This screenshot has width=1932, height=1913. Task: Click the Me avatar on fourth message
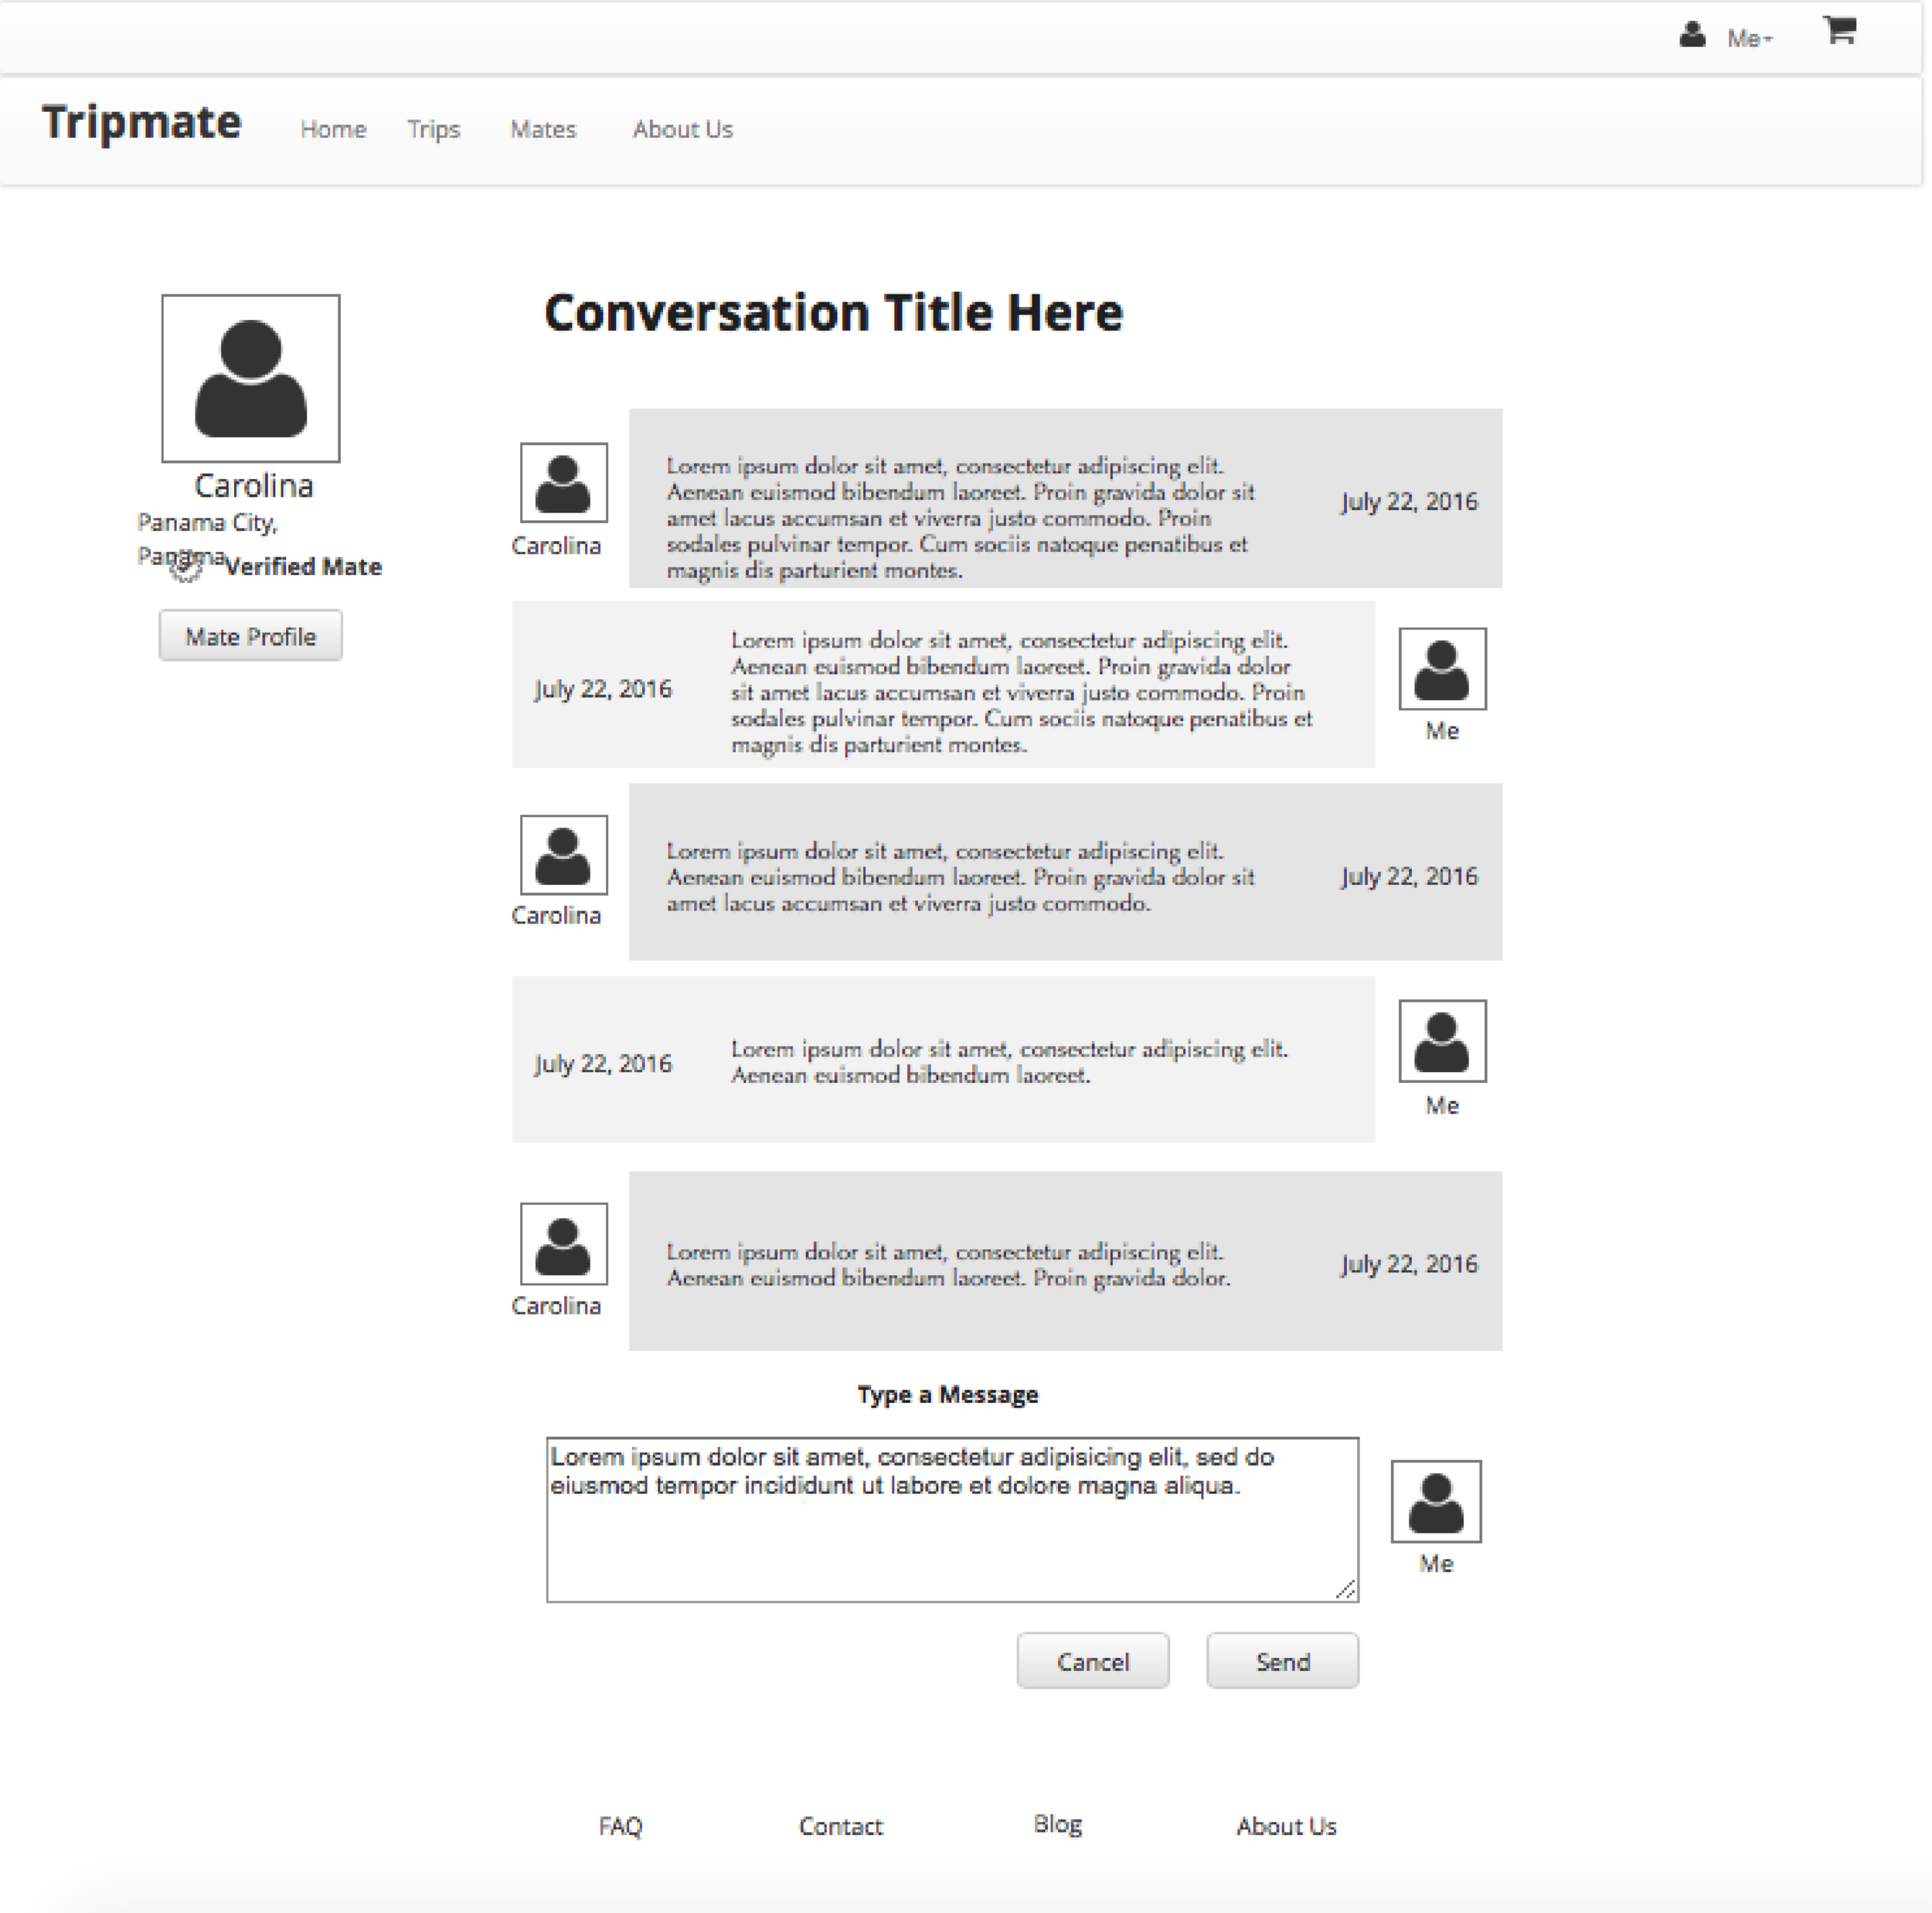(x=1441, y=1041)
